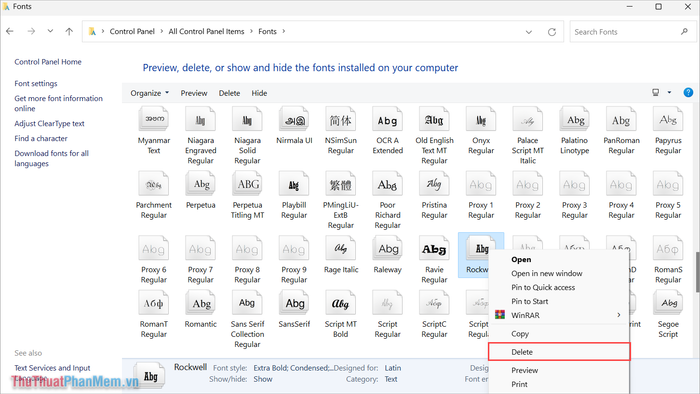
Task: Select the Rage Italic font
Action: click(341, 255)
